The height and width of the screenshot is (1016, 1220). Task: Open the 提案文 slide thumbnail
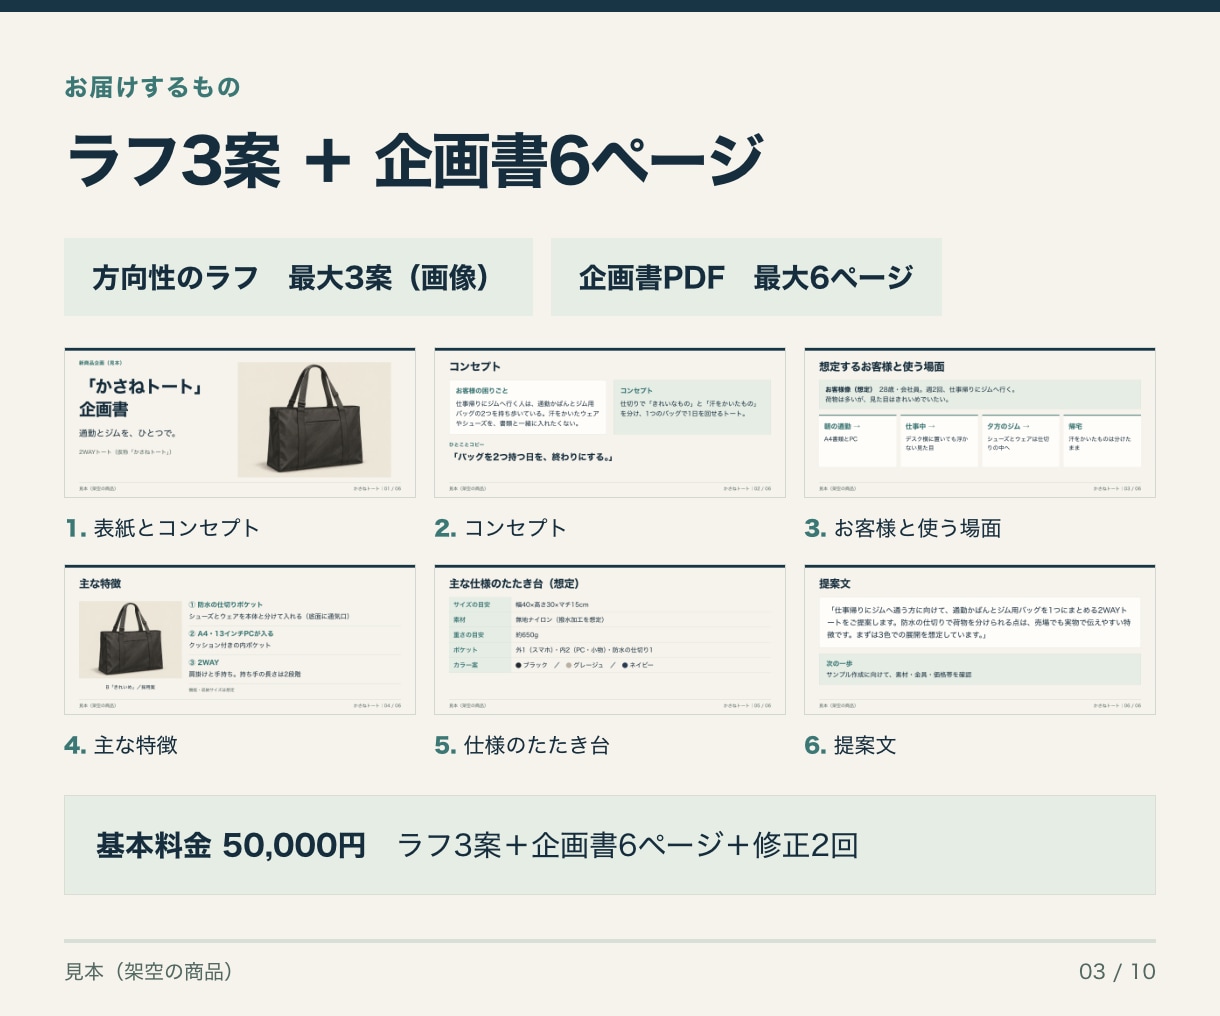coord(980,640)
